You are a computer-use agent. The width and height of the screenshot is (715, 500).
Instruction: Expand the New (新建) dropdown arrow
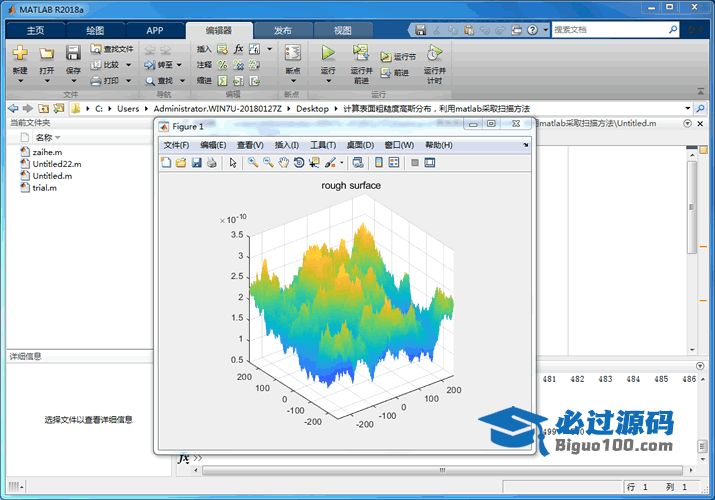[x=20, y=82]
